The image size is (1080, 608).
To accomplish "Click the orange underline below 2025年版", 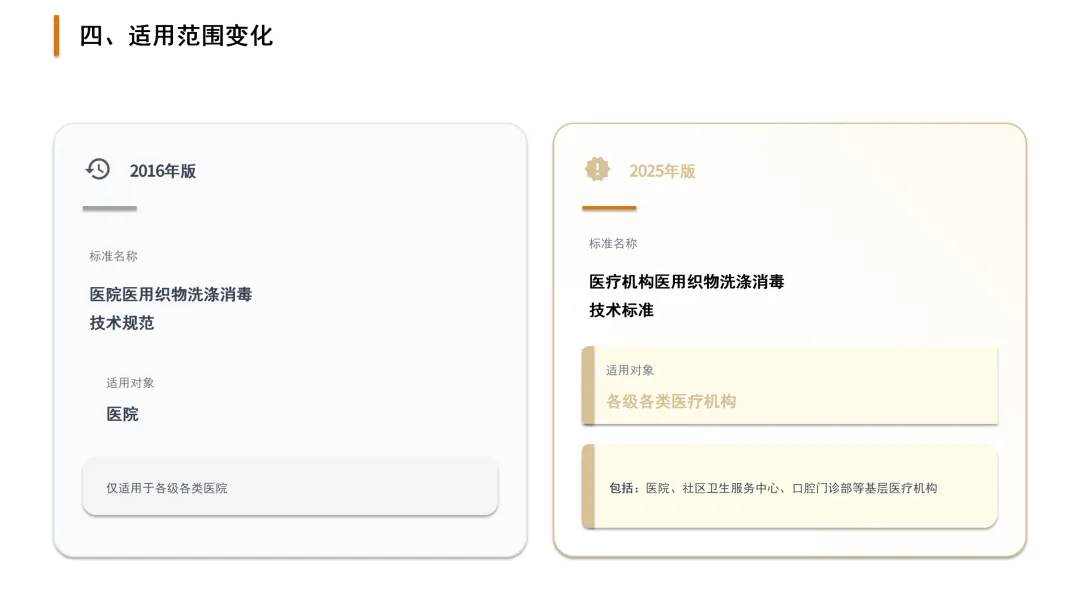I will click(609, 207).
